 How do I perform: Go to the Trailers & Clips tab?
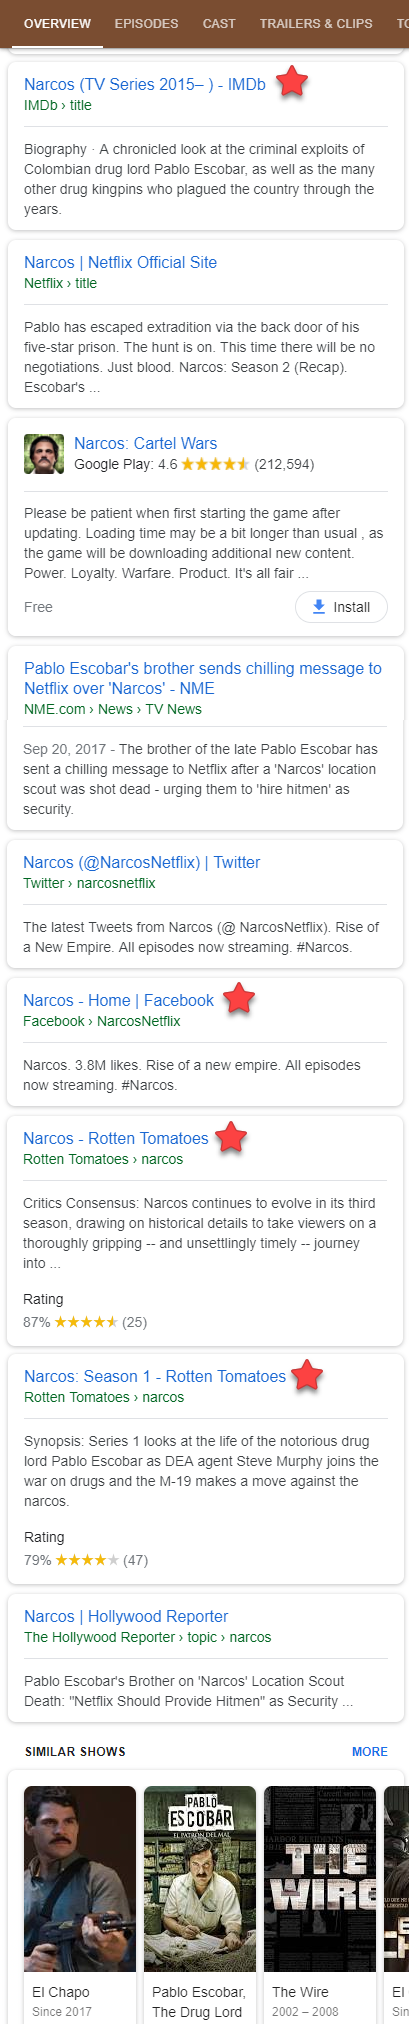point(316,23)
